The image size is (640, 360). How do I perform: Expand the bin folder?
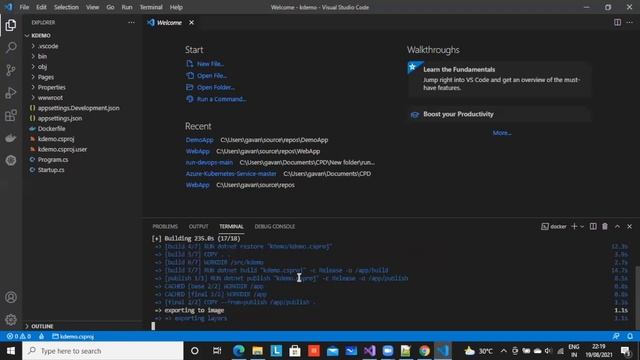click(82, 56)
